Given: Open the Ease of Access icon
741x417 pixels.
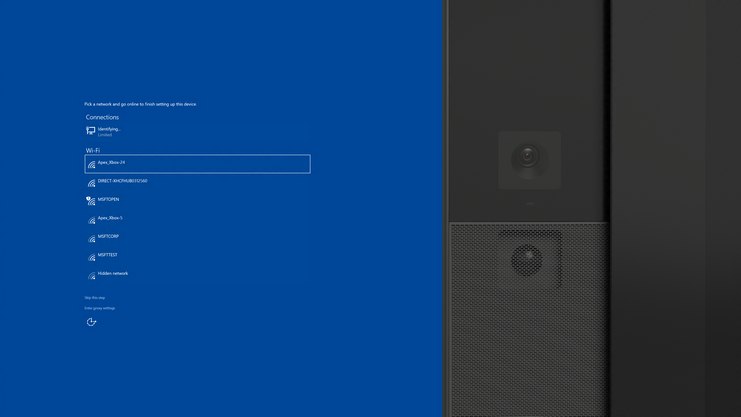Looking at the screenshot, I should [91, 322].
